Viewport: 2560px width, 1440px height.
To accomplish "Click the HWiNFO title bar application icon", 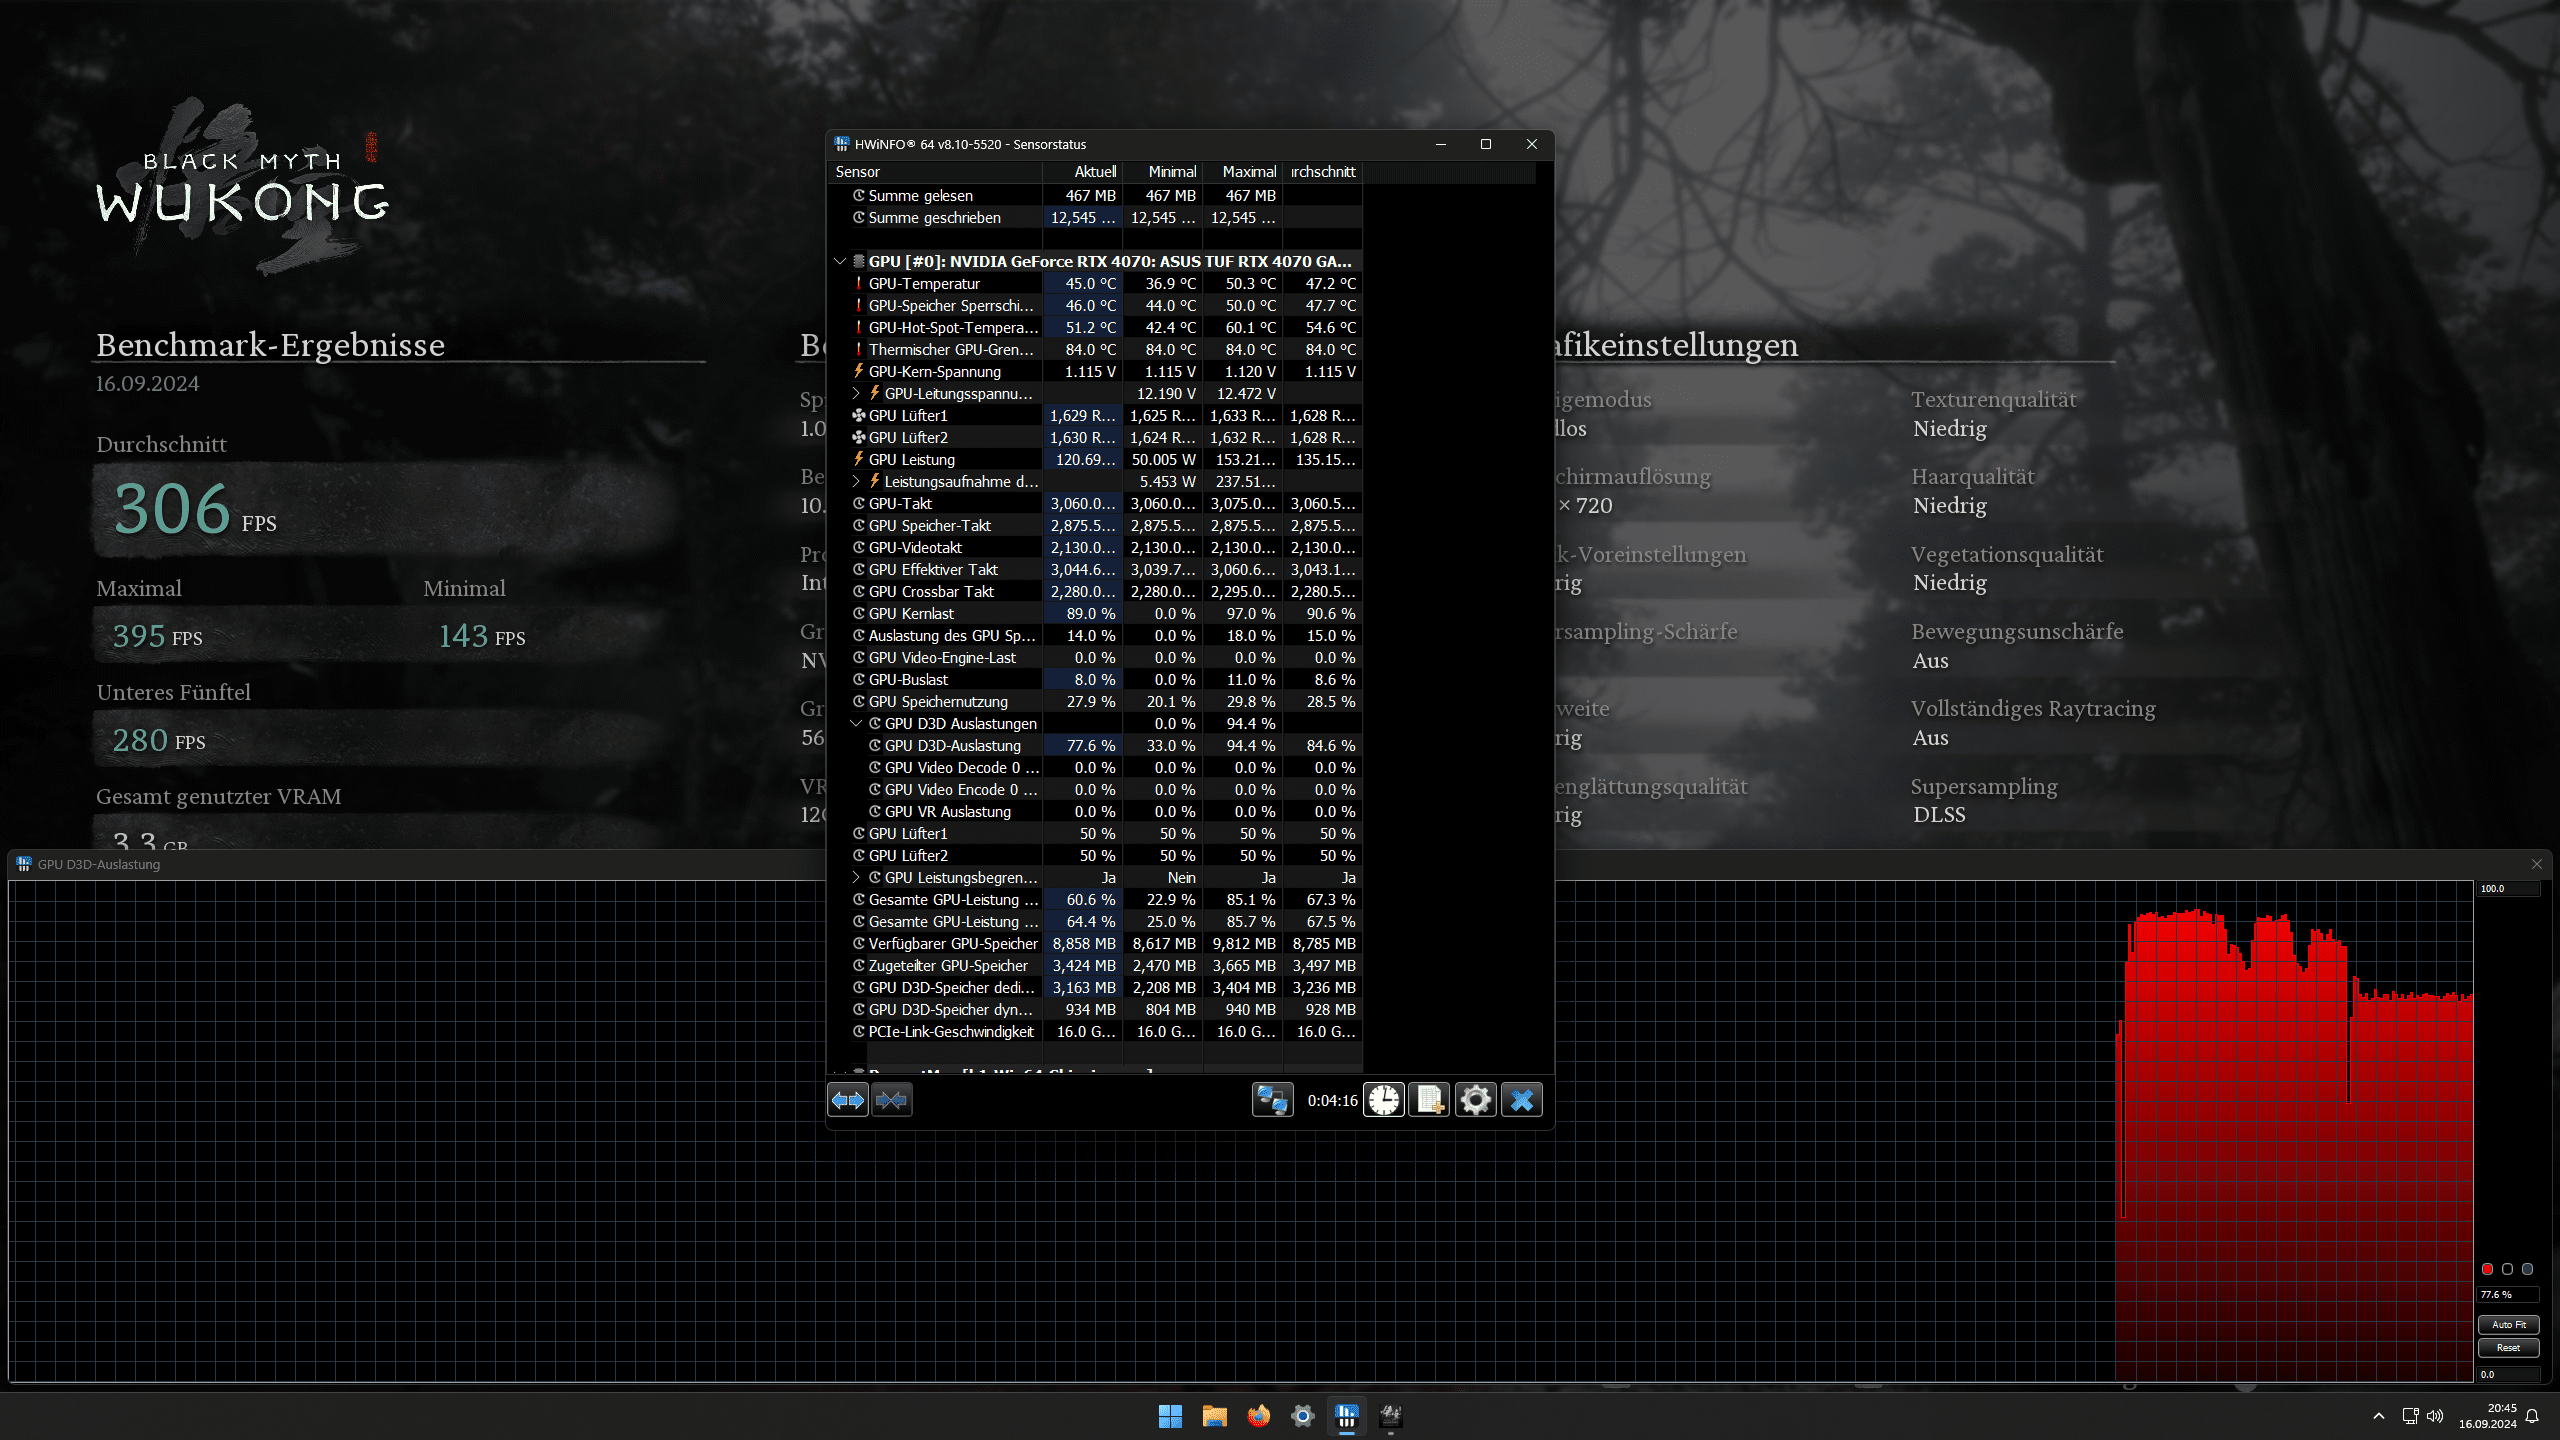I will [841, 144].
